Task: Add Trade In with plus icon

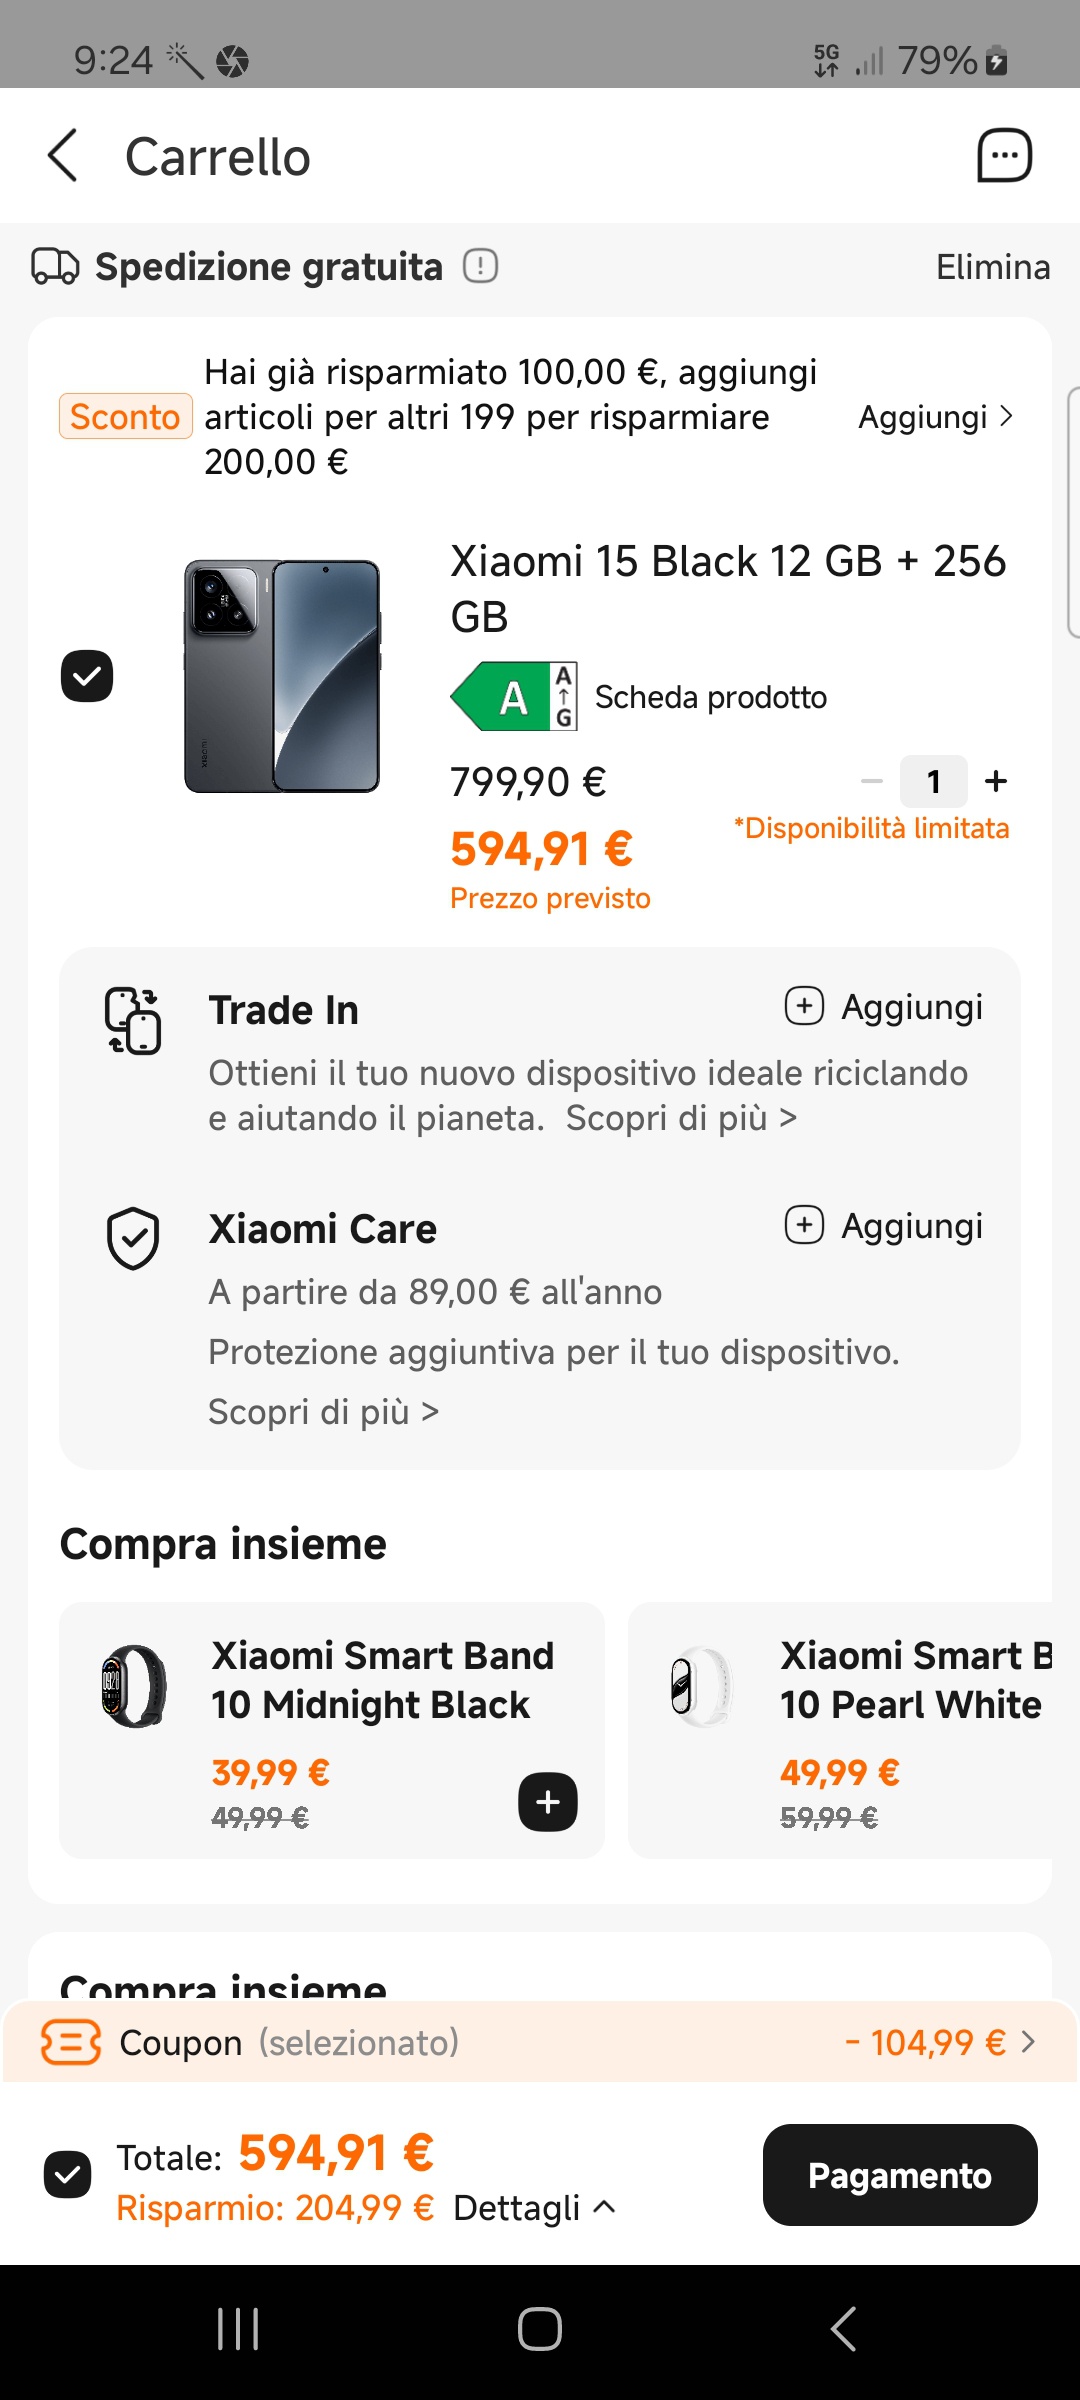Action: click(x=804, y=1006)
